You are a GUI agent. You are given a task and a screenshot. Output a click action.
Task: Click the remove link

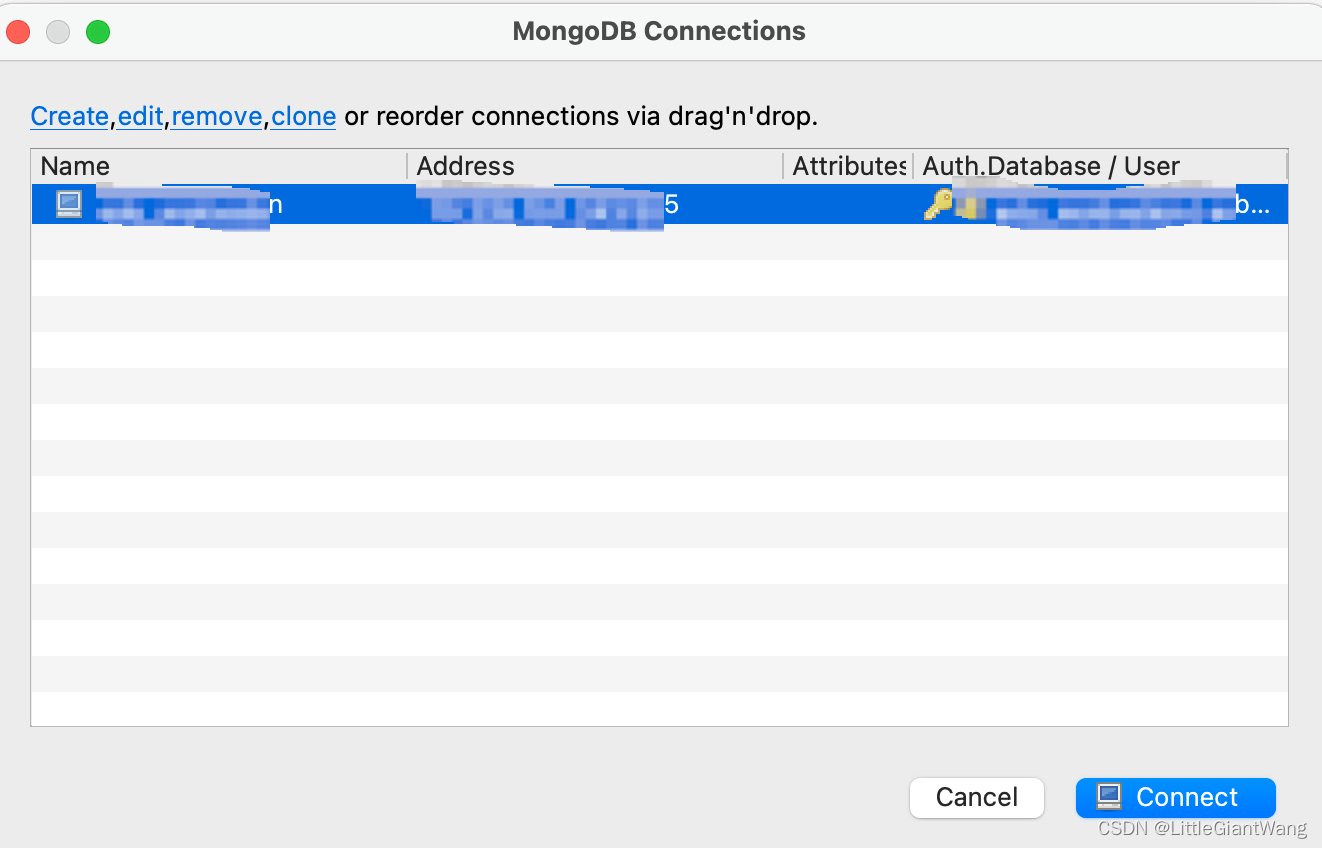click(217, 116)
